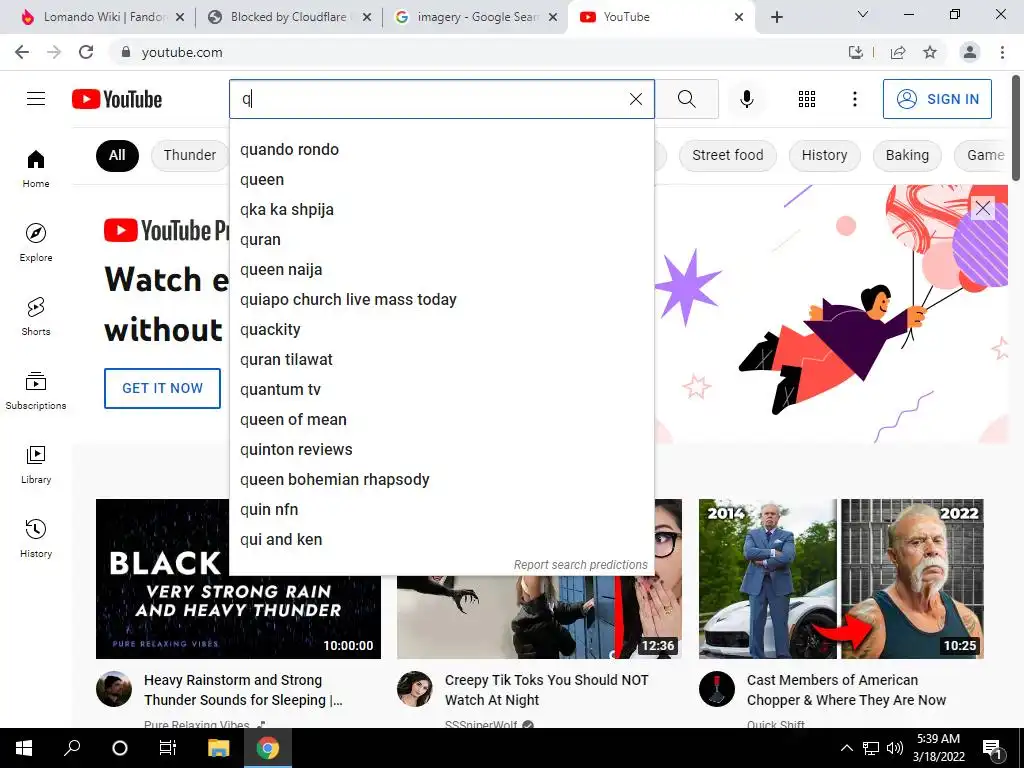Viewport: 1024px width, 768px height.
Task: Dismiss the YouTube Premium banner
Action: (x=982, y=208)
